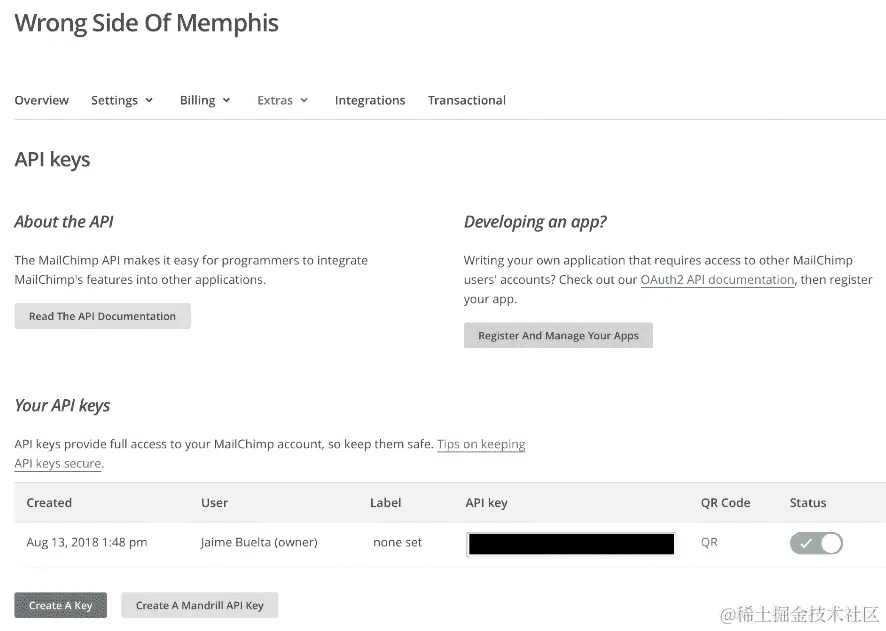This screenshot has width=886, height=631.
Task: Open the Extras dropdown menu
Action: point(283,101)
